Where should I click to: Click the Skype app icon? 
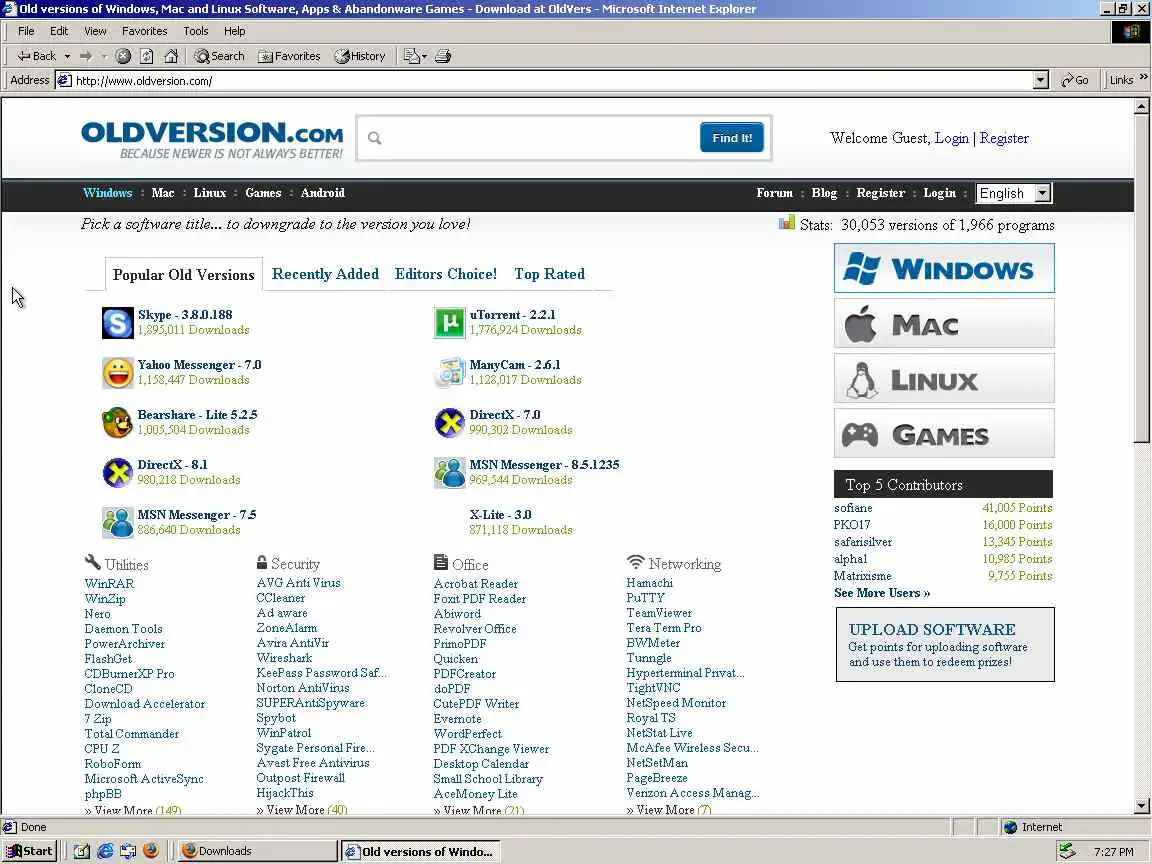point(118,323)
